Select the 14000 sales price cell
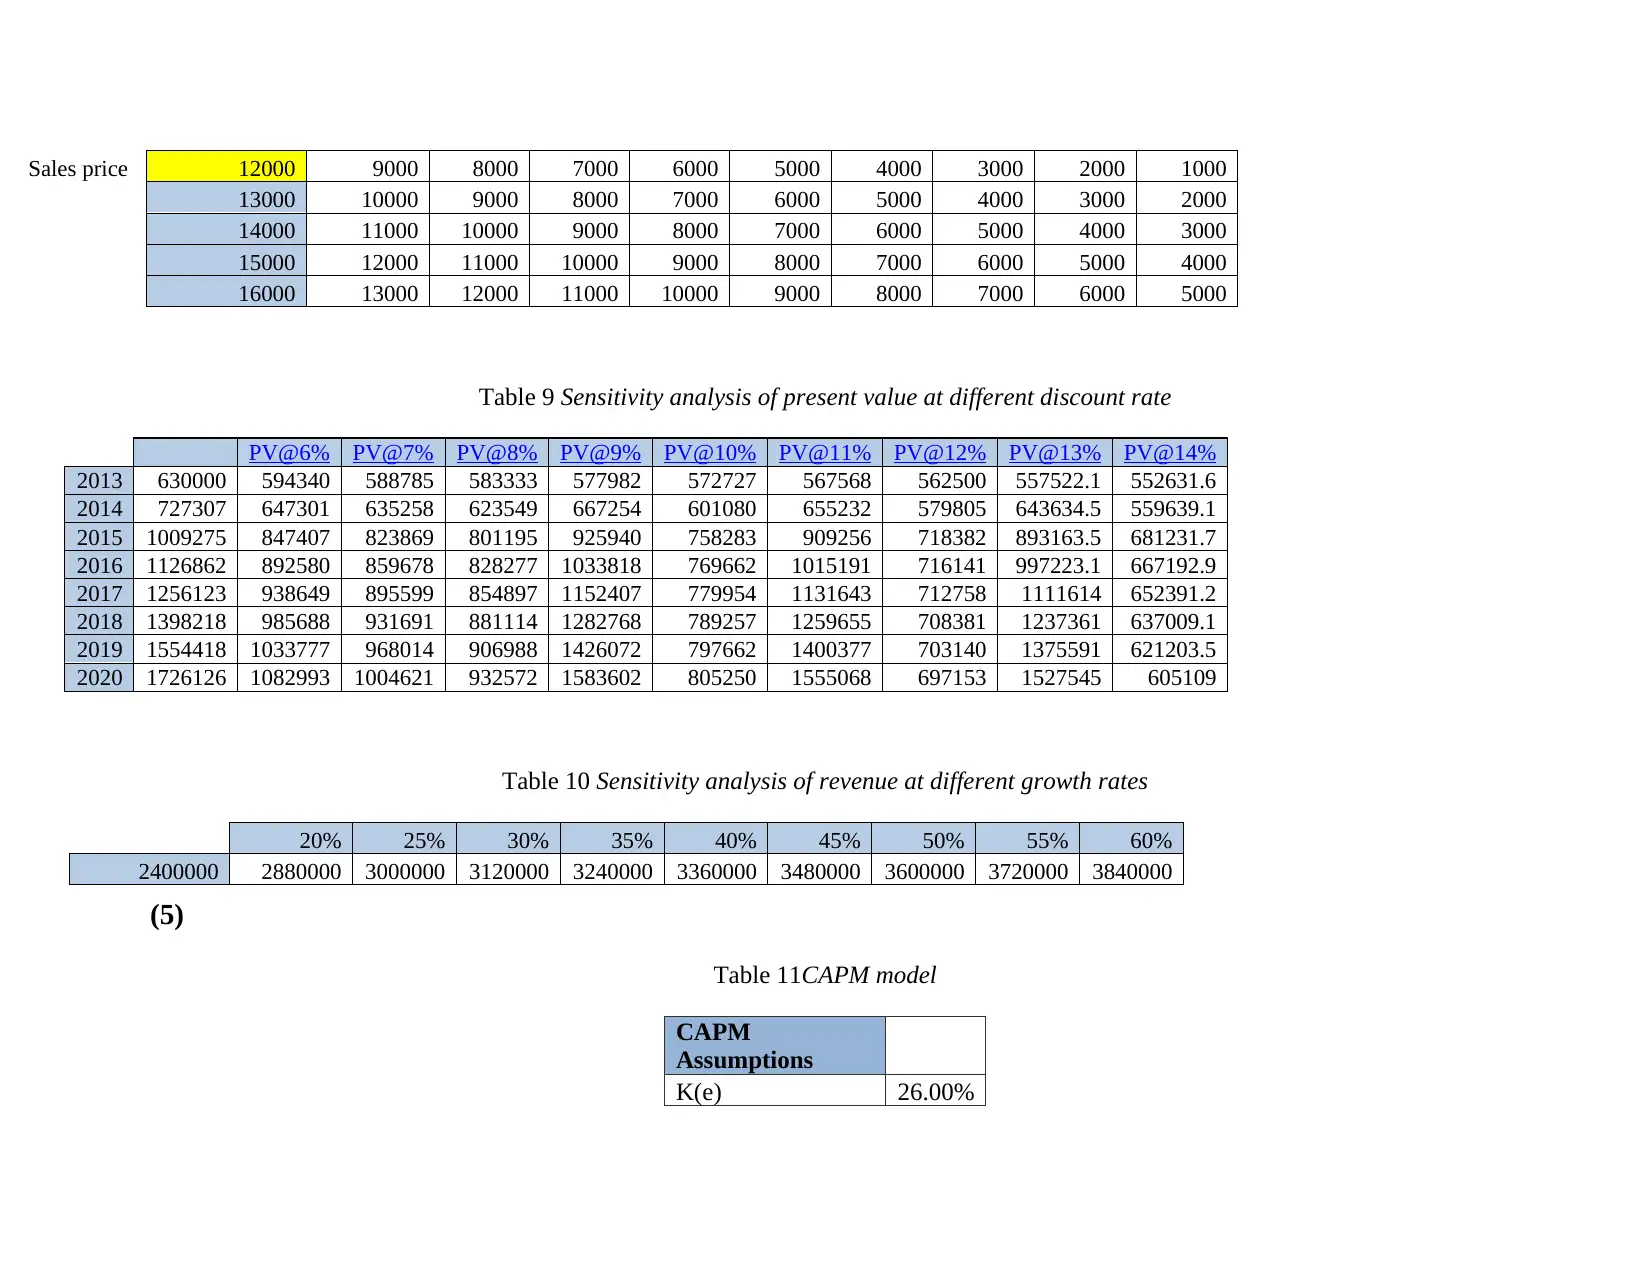The width and height of the screenshot is (1651, 1275). [227, 230]
